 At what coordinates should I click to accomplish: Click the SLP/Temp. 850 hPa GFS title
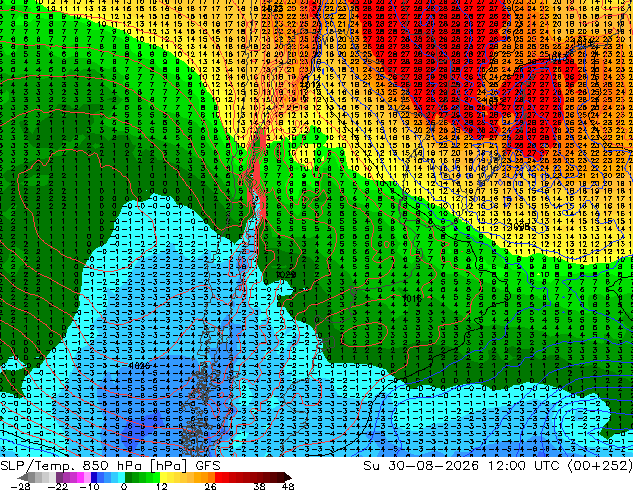tap(110, 466)
